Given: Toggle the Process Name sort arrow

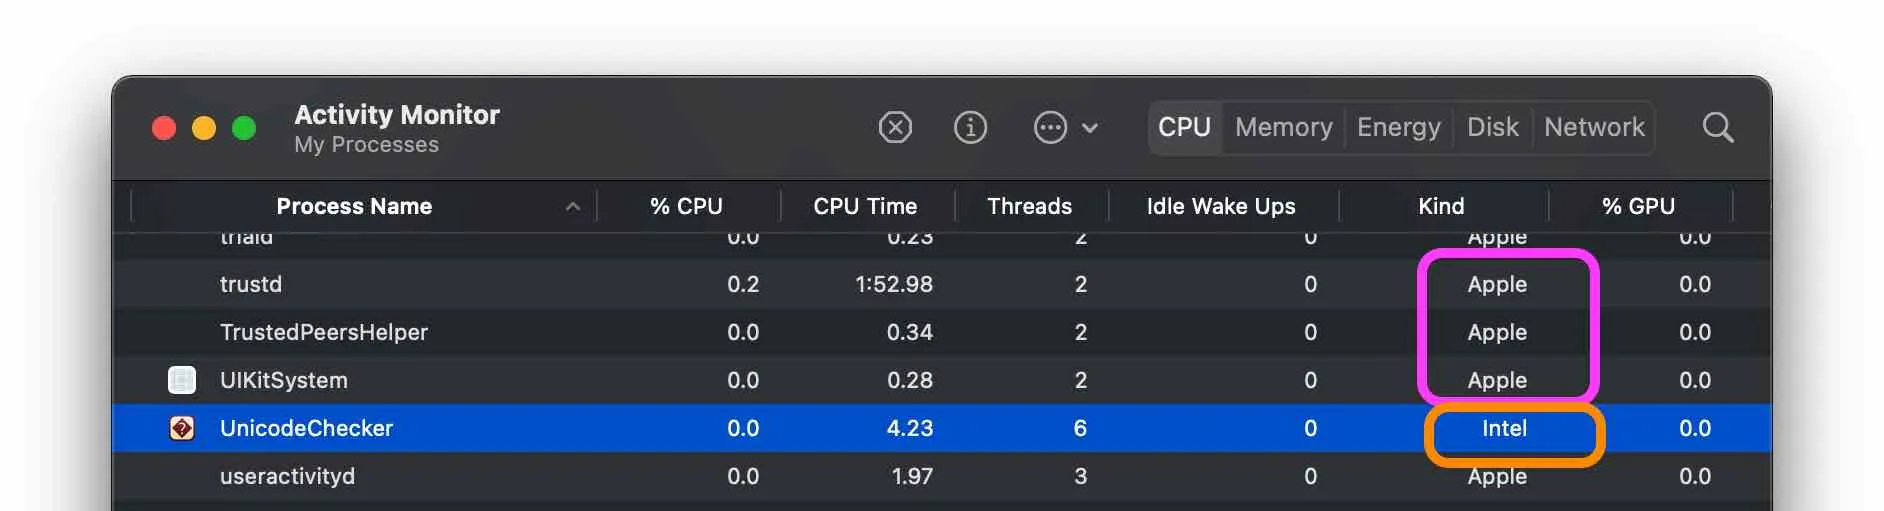Looking at the screenshot, I should click(573, 207).
